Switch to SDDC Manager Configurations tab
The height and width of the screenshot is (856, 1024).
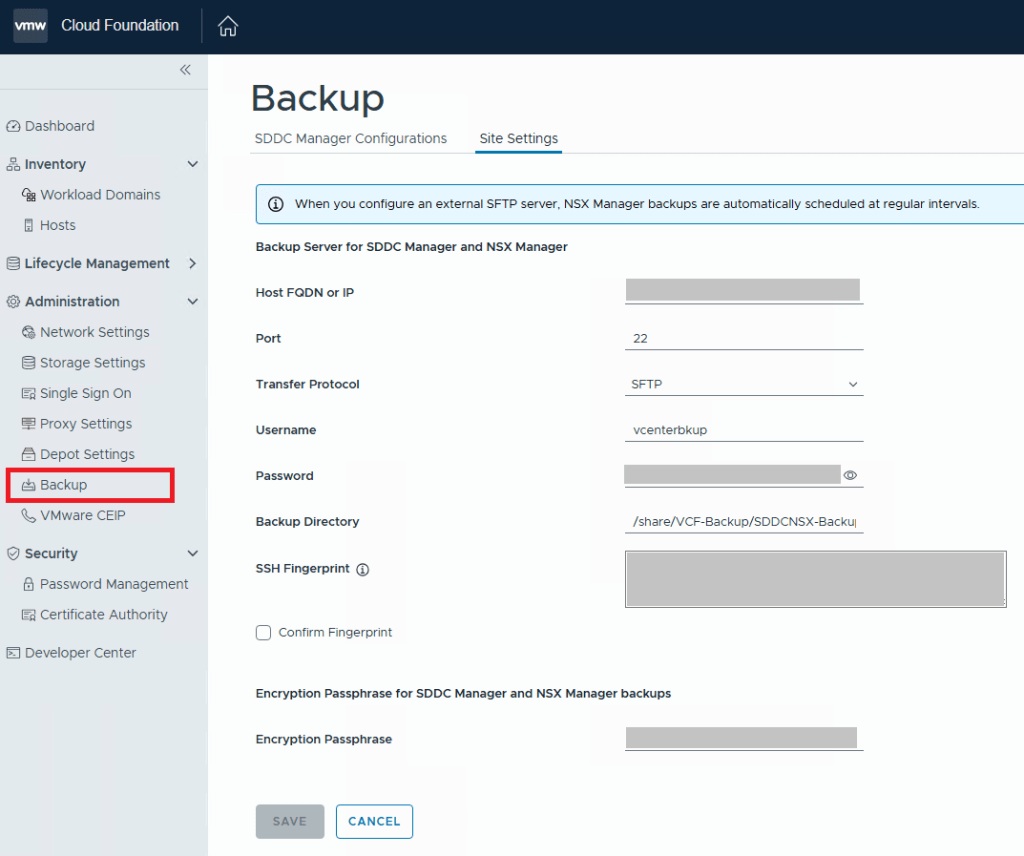(351, 138)
